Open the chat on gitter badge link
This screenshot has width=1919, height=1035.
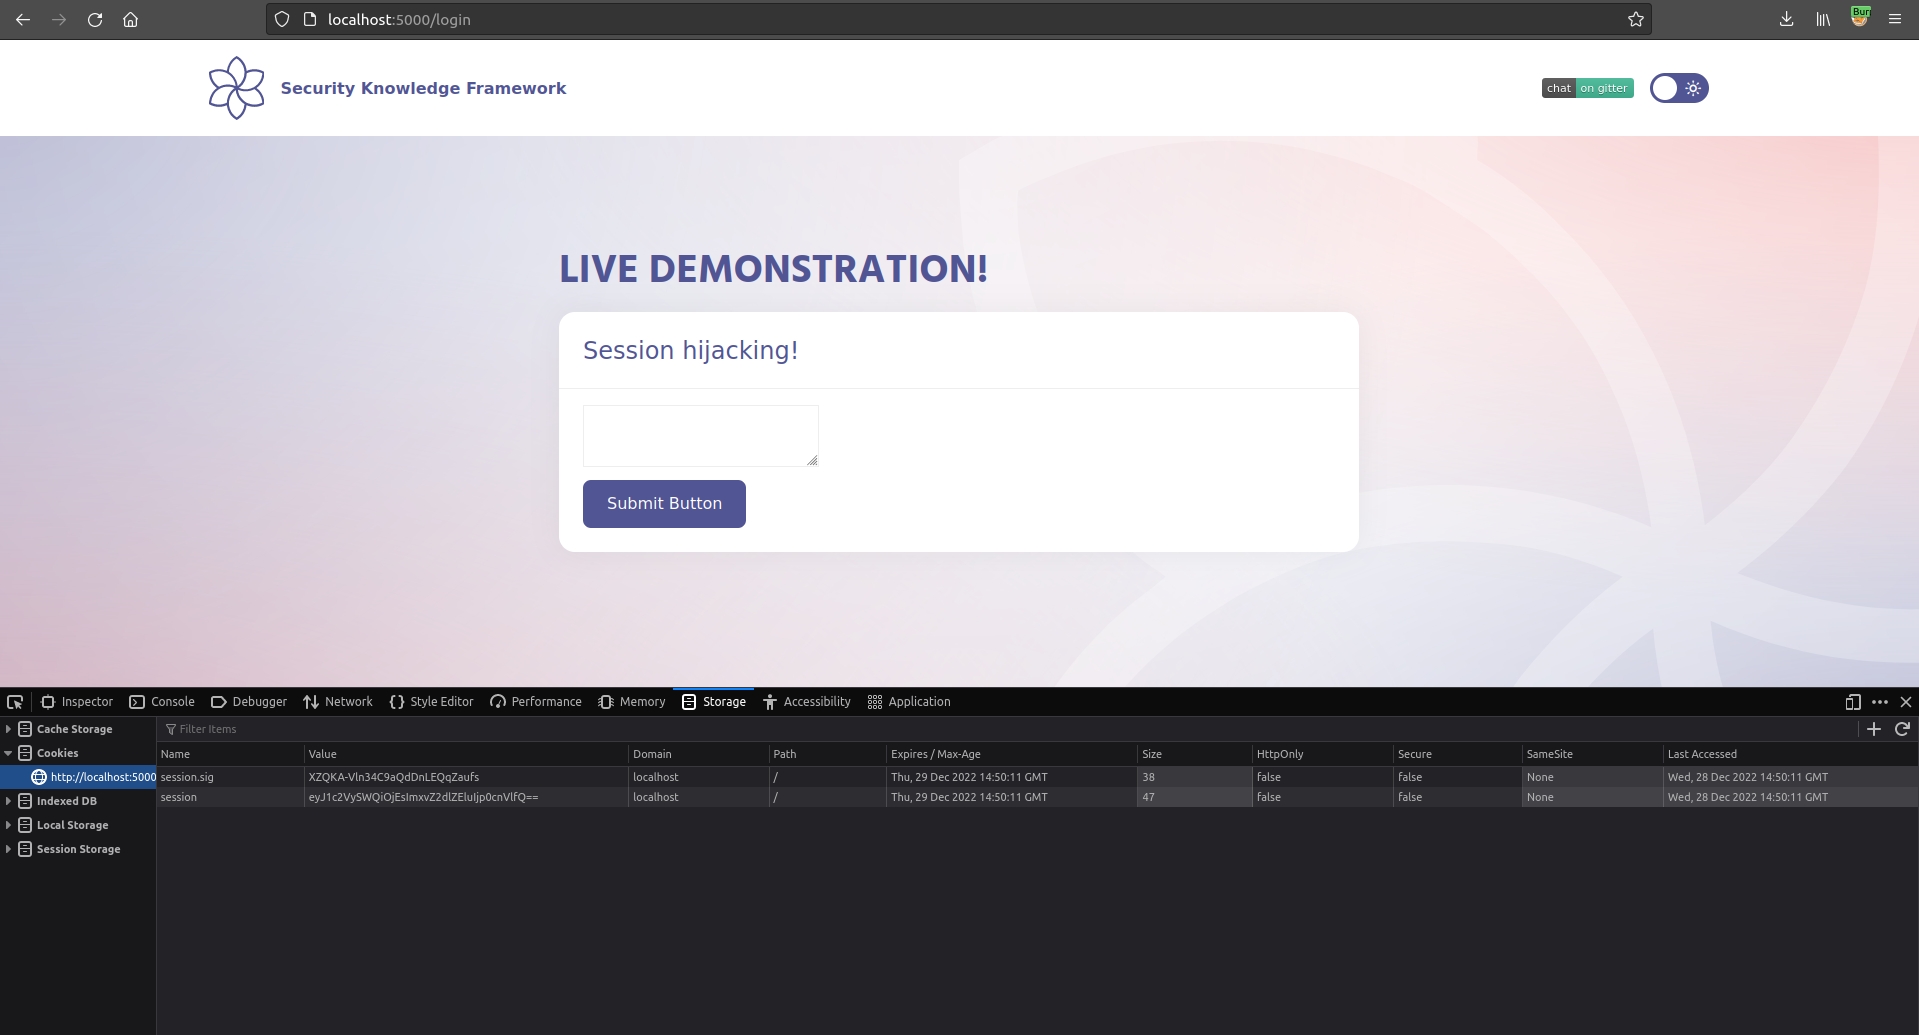click(1587, 88)
